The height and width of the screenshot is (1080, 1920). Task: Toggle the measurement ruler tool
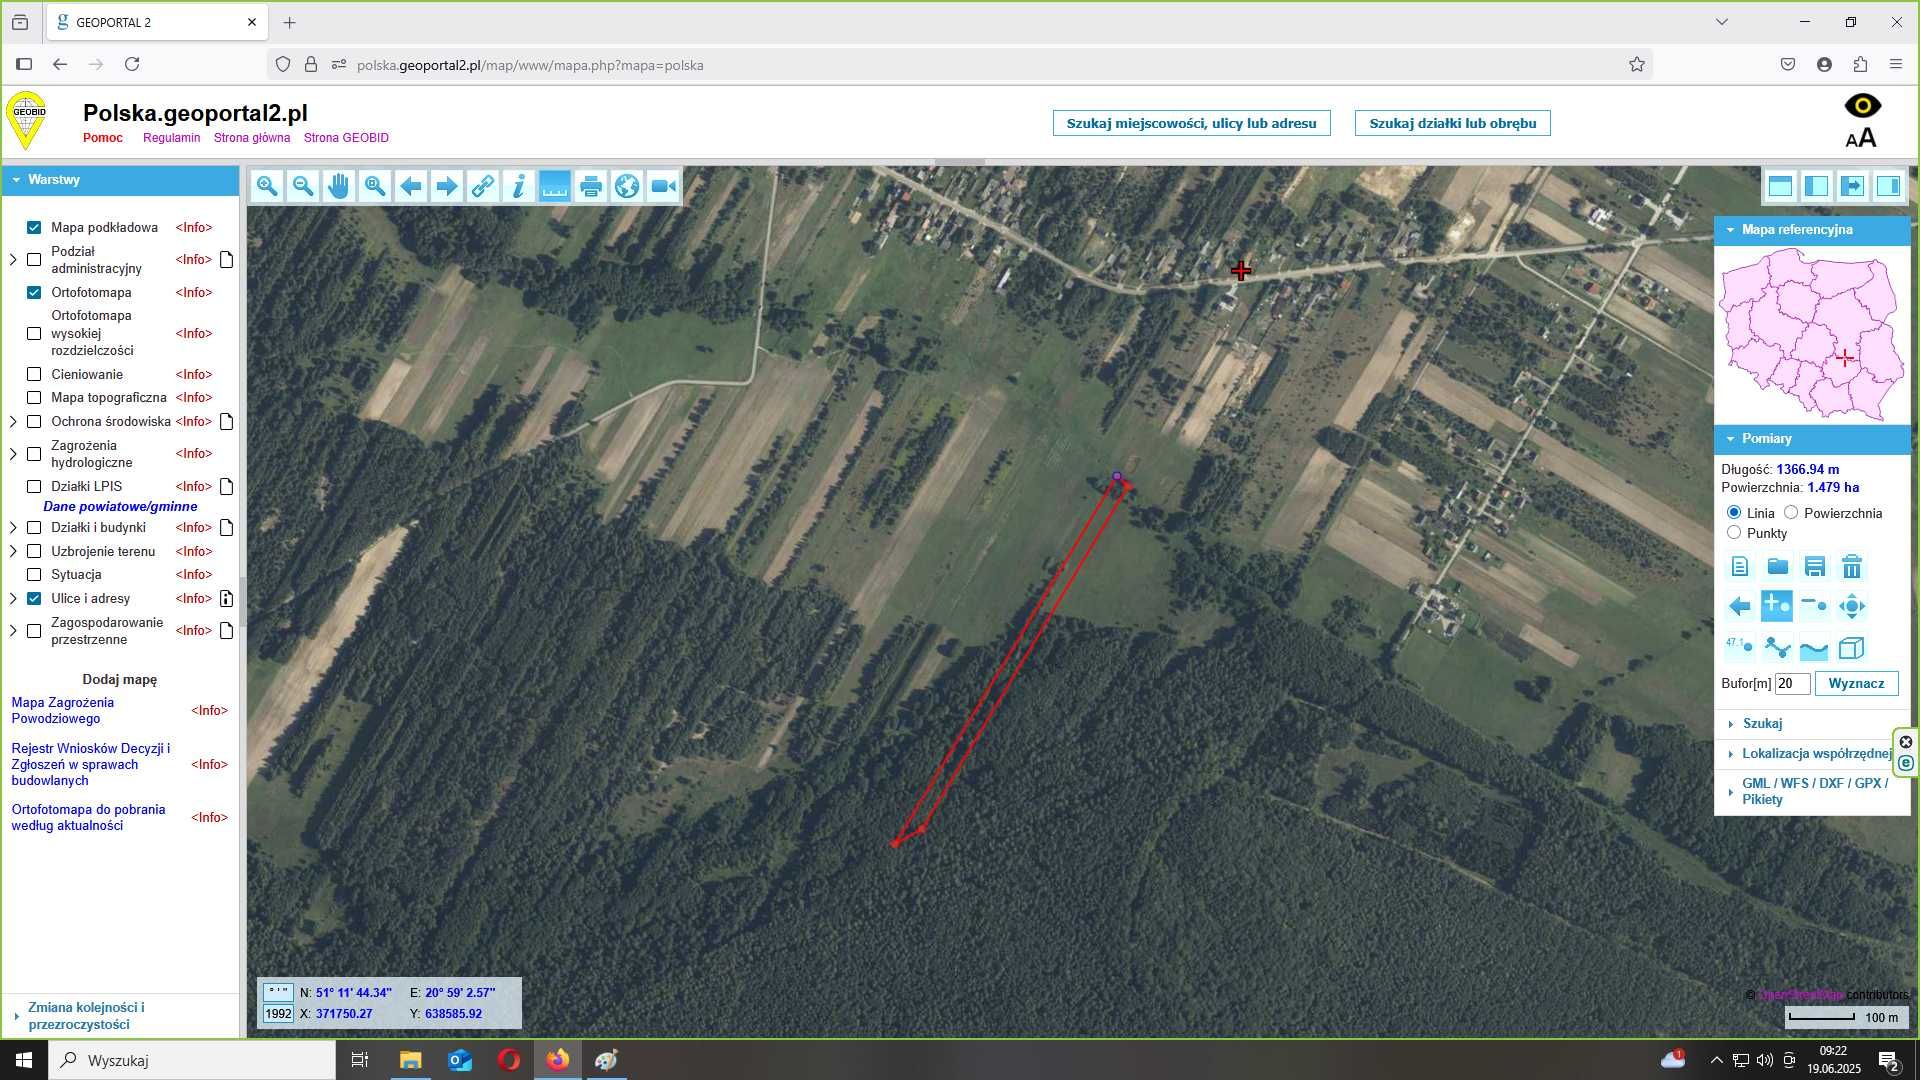pyautogui.click(x=555, y=186)
